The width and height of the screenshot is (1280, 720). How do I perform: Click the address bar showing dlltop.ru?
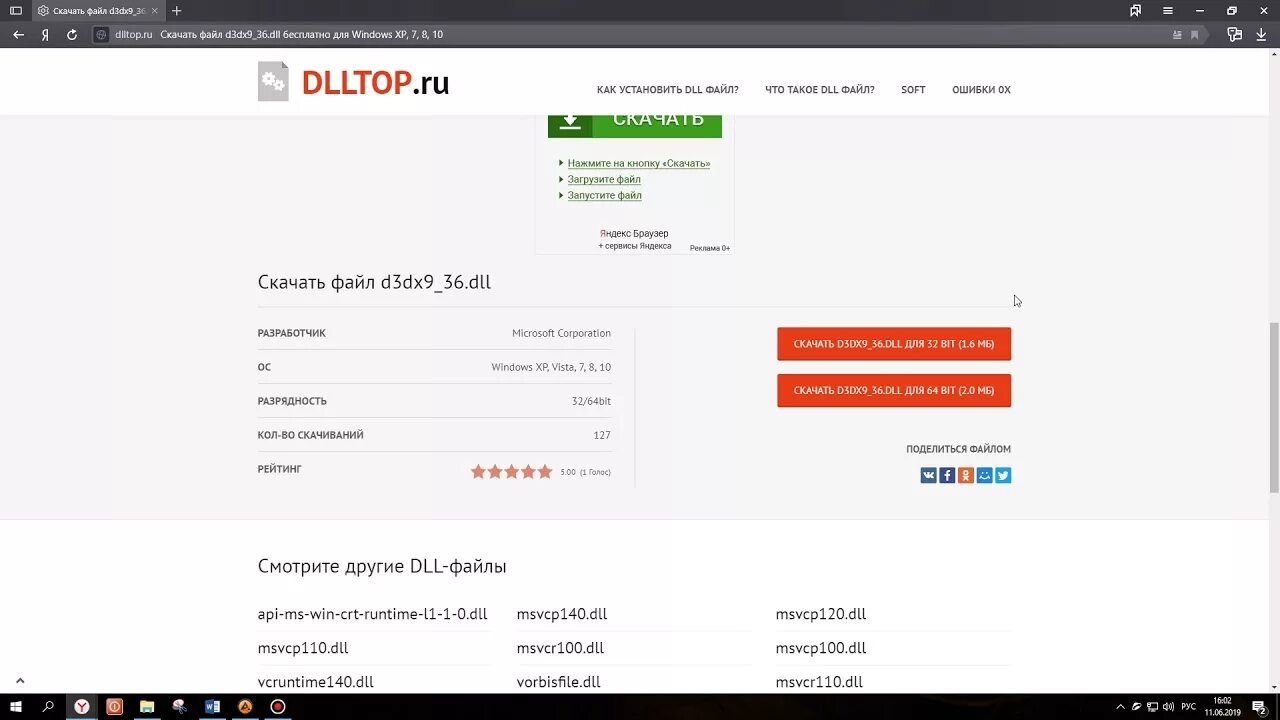click(640, 34)
